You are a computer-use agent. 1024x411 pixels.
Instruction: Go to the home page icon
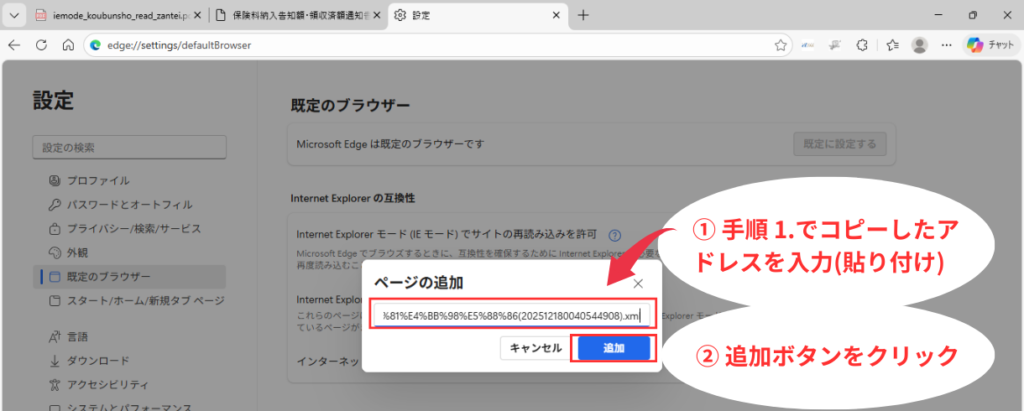click(68, 45)
